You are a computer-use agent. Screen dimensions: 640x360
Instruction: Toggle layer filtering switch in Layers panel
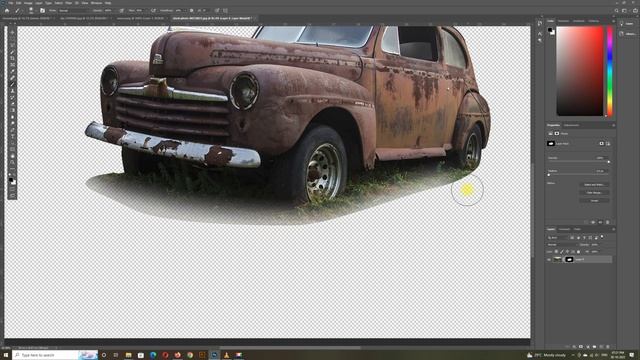602,237
